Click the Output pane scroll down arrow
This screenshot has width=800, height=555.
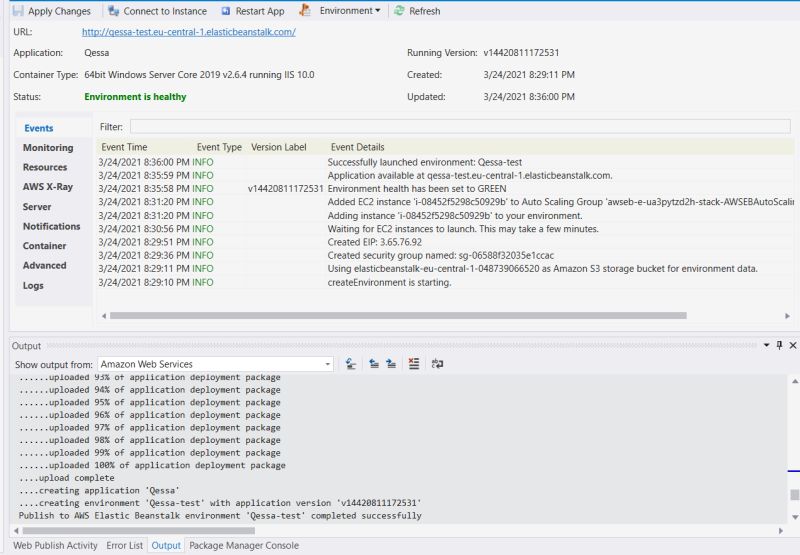click(x=794, y=517)
